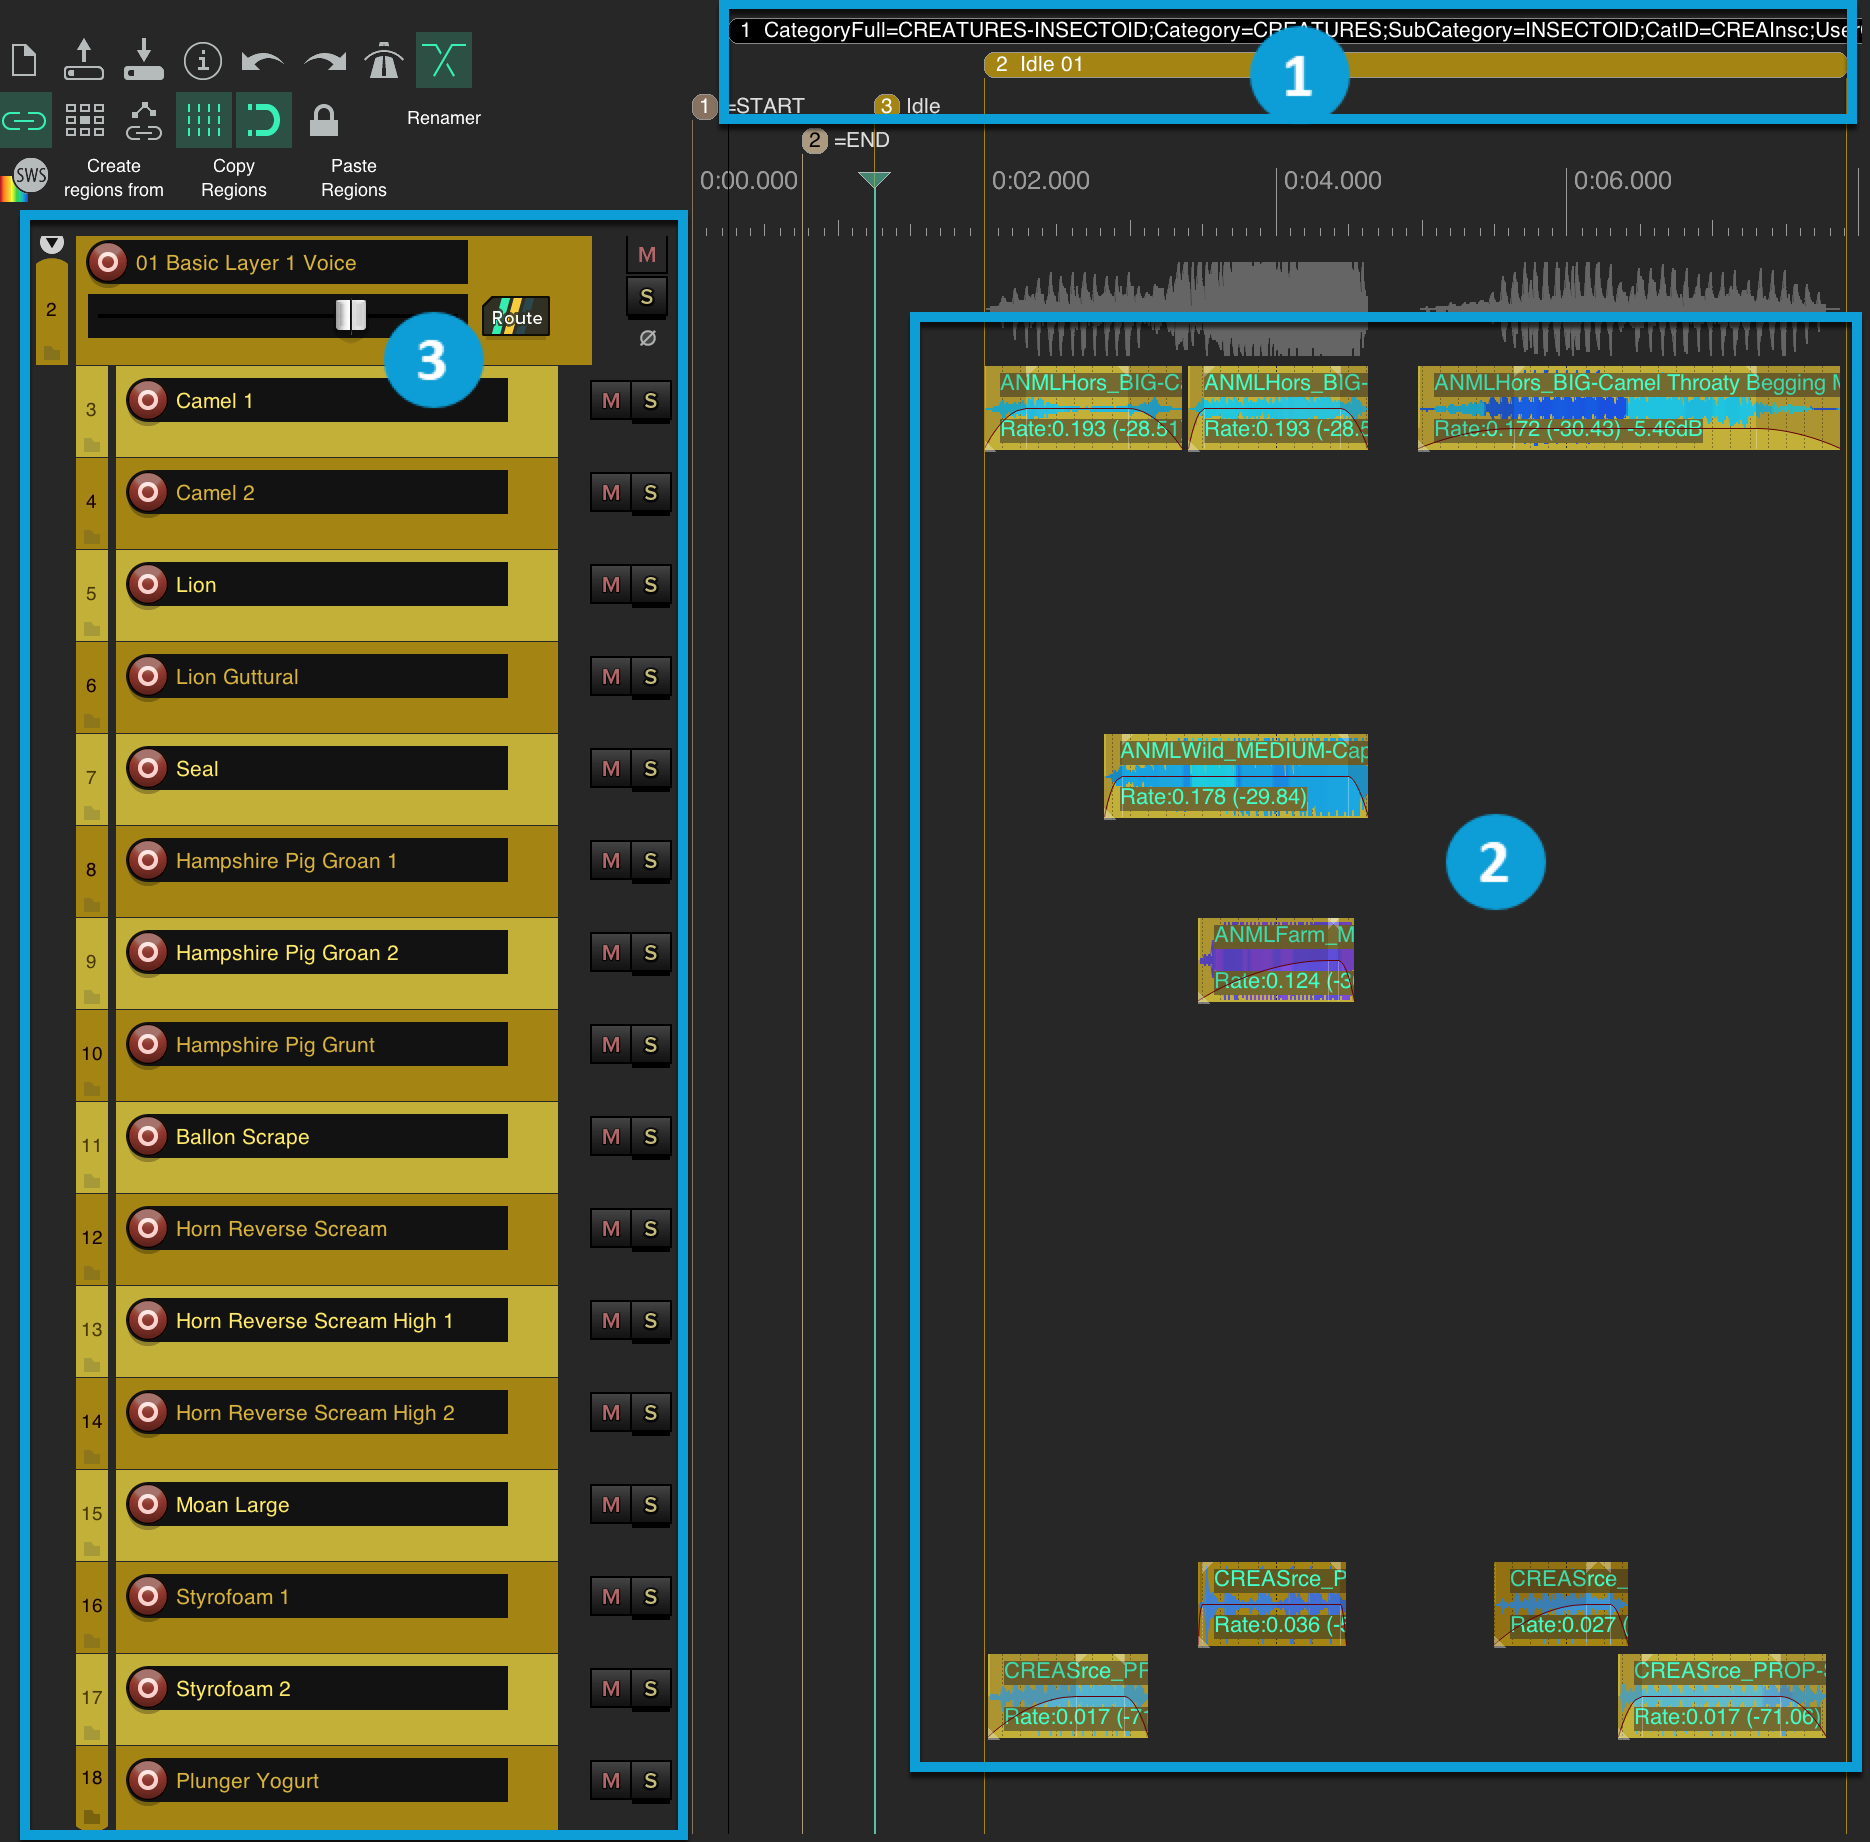Image resolution: width=1870 pixels, height=1842 pixels.
Task: Toggle the auto-crossfade icon
Action: 444,61
